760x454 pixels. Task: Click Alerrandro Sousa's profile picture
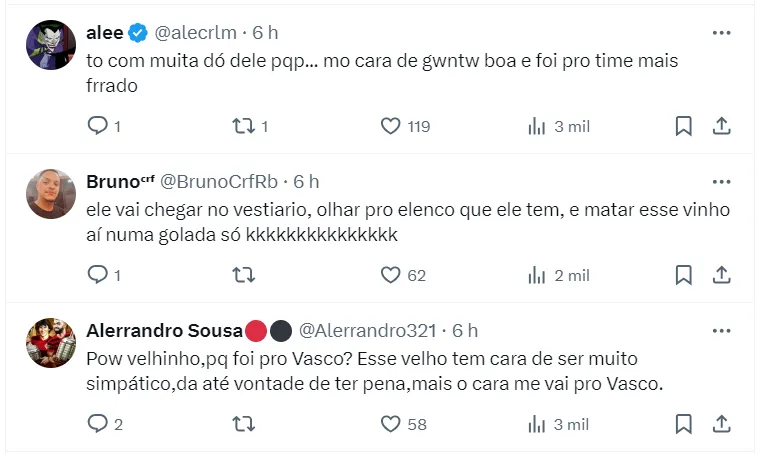click(x=51, y=343)
